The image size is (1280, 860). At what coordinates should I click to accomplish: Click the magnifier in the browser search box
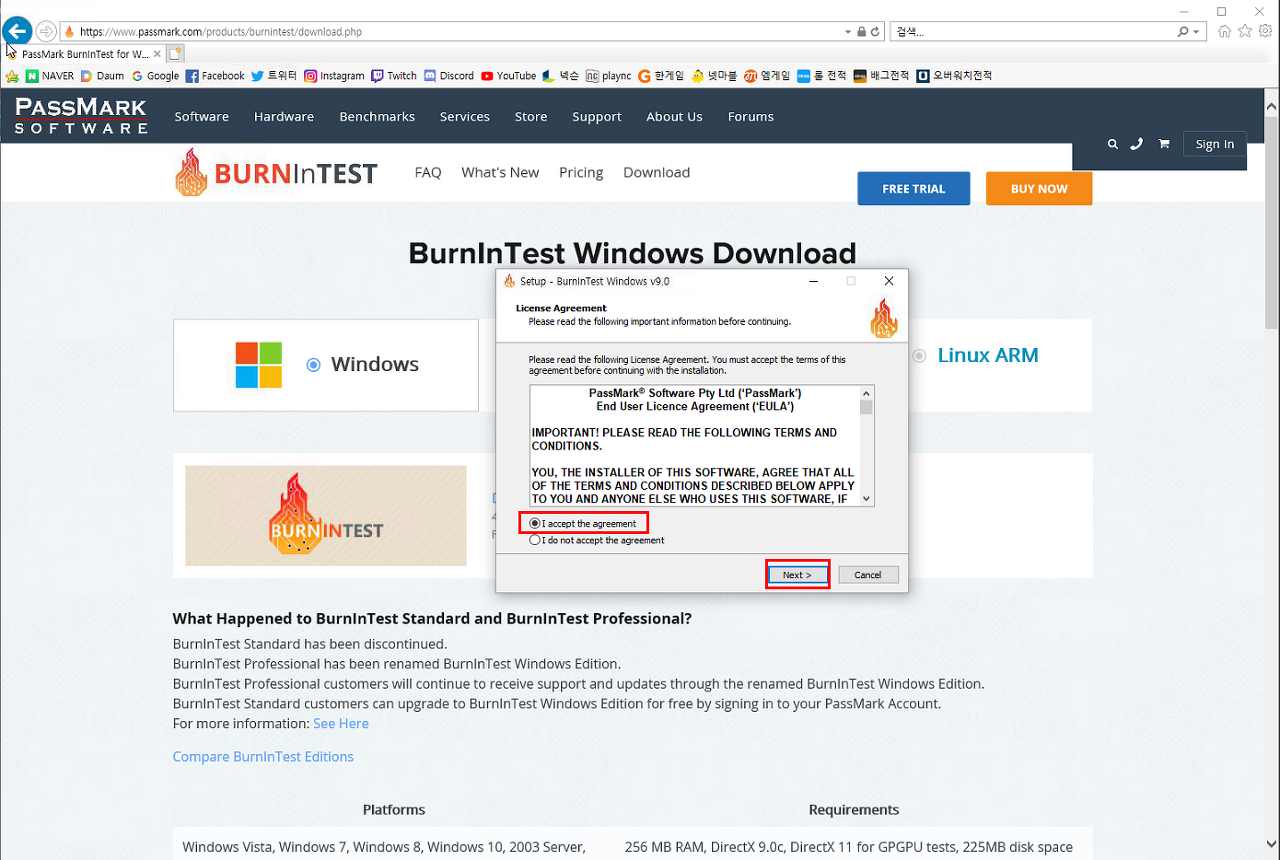pyautogui.click(x=1183, y=32)
